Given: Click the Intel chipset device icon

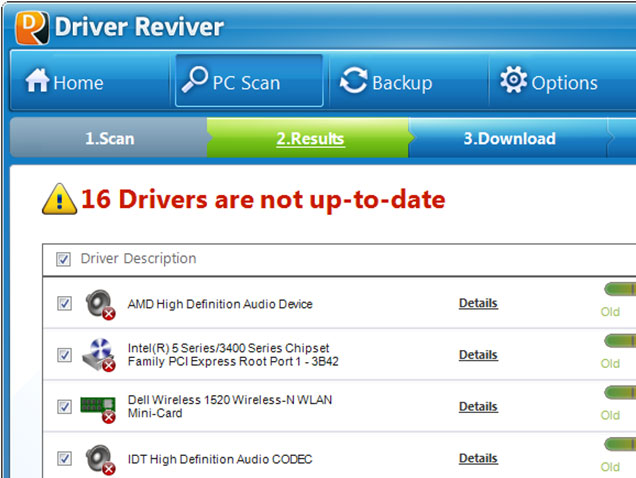Looking at the screenshot, I should tap(99, 355).
